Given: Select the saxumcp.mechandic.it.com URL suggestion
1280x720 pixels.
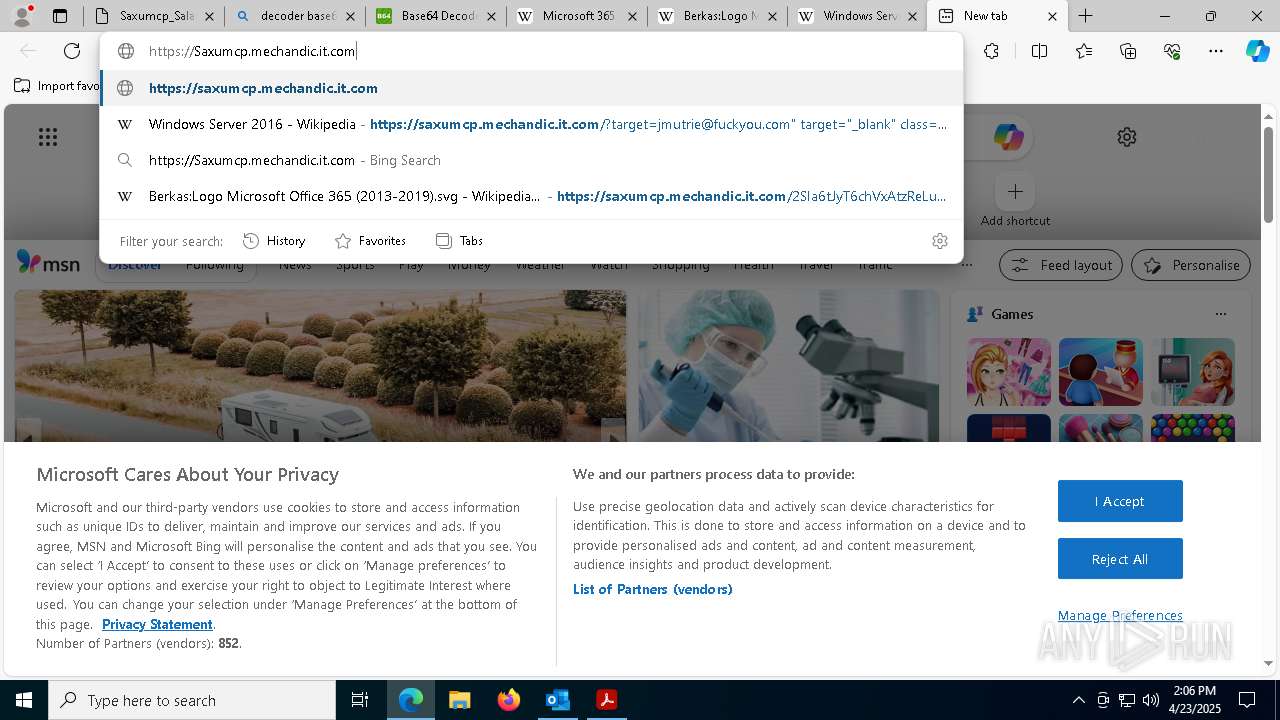Looking at the screenshot, I should point(531,88).
